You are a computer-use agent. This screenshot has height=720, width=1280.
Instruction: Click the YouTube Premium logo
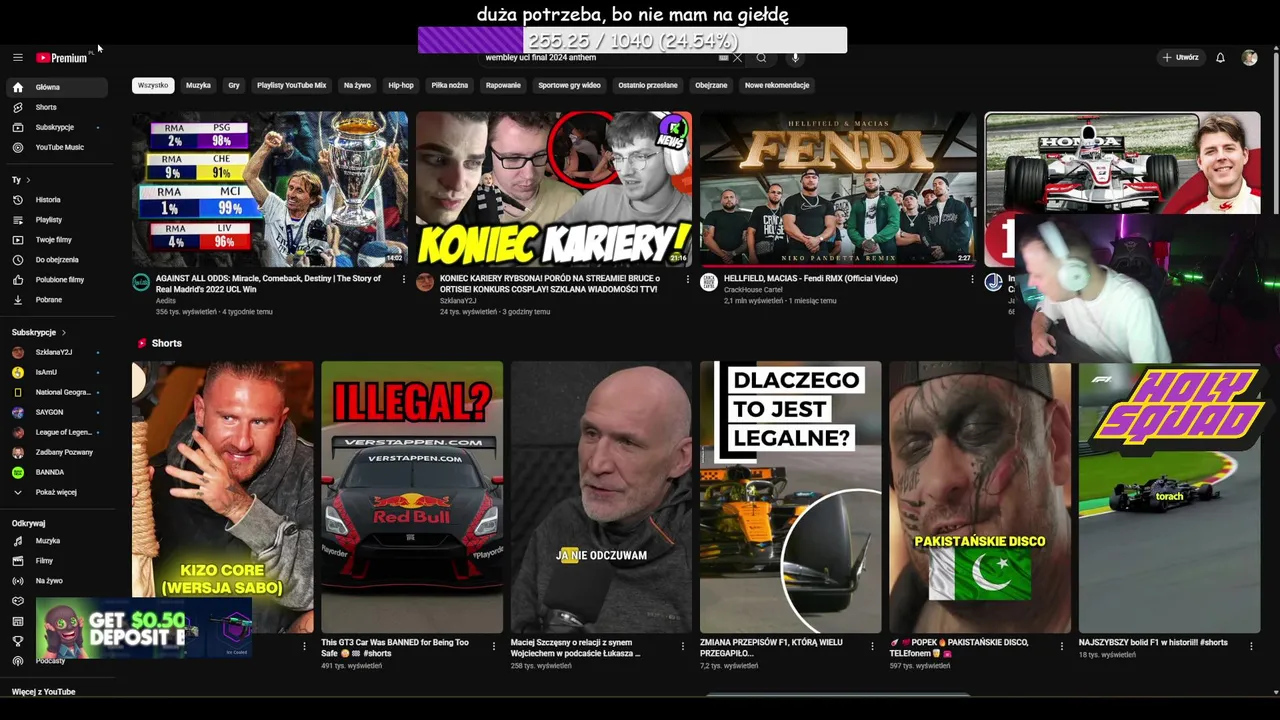[x=62, y=58]
